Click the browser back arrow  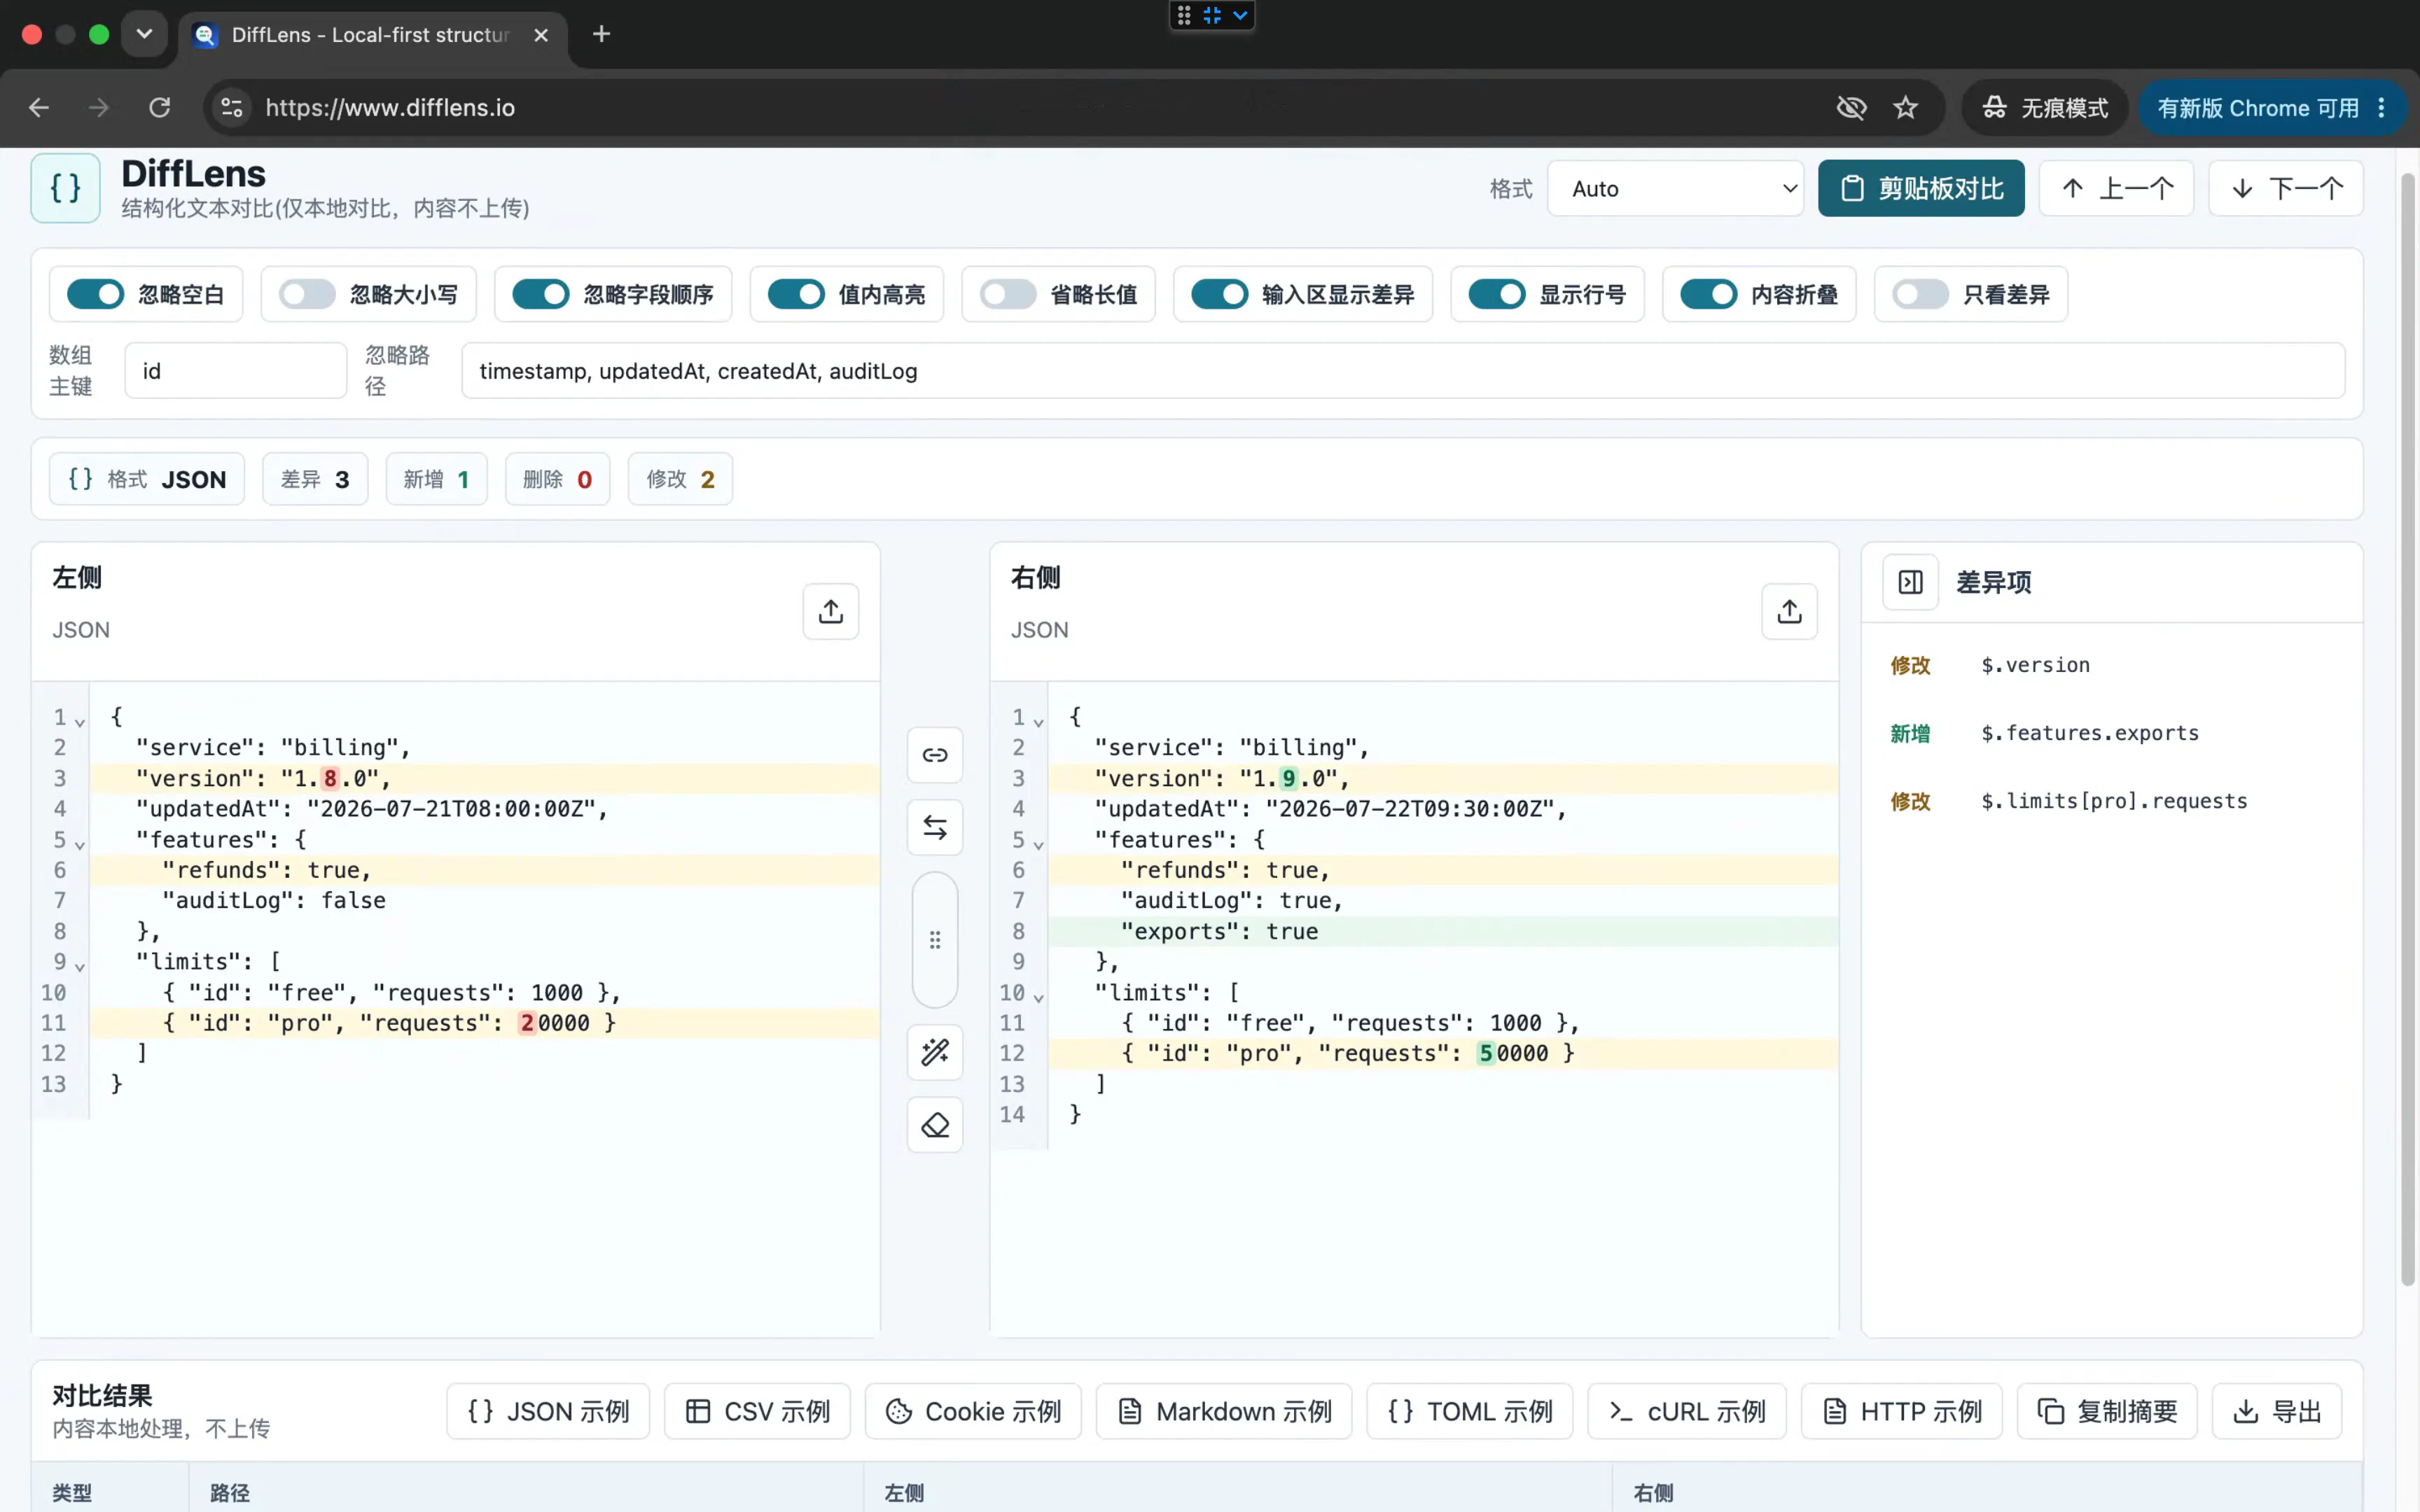[39, 107]
